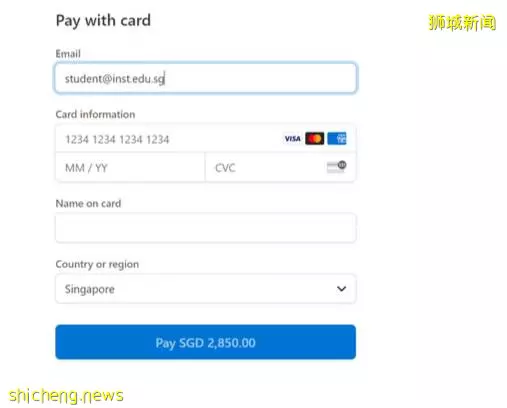The height and width of the screenshot is (408, 507).
Task: Click the country dropdown chevron arrow
Action: coord(341,289)
